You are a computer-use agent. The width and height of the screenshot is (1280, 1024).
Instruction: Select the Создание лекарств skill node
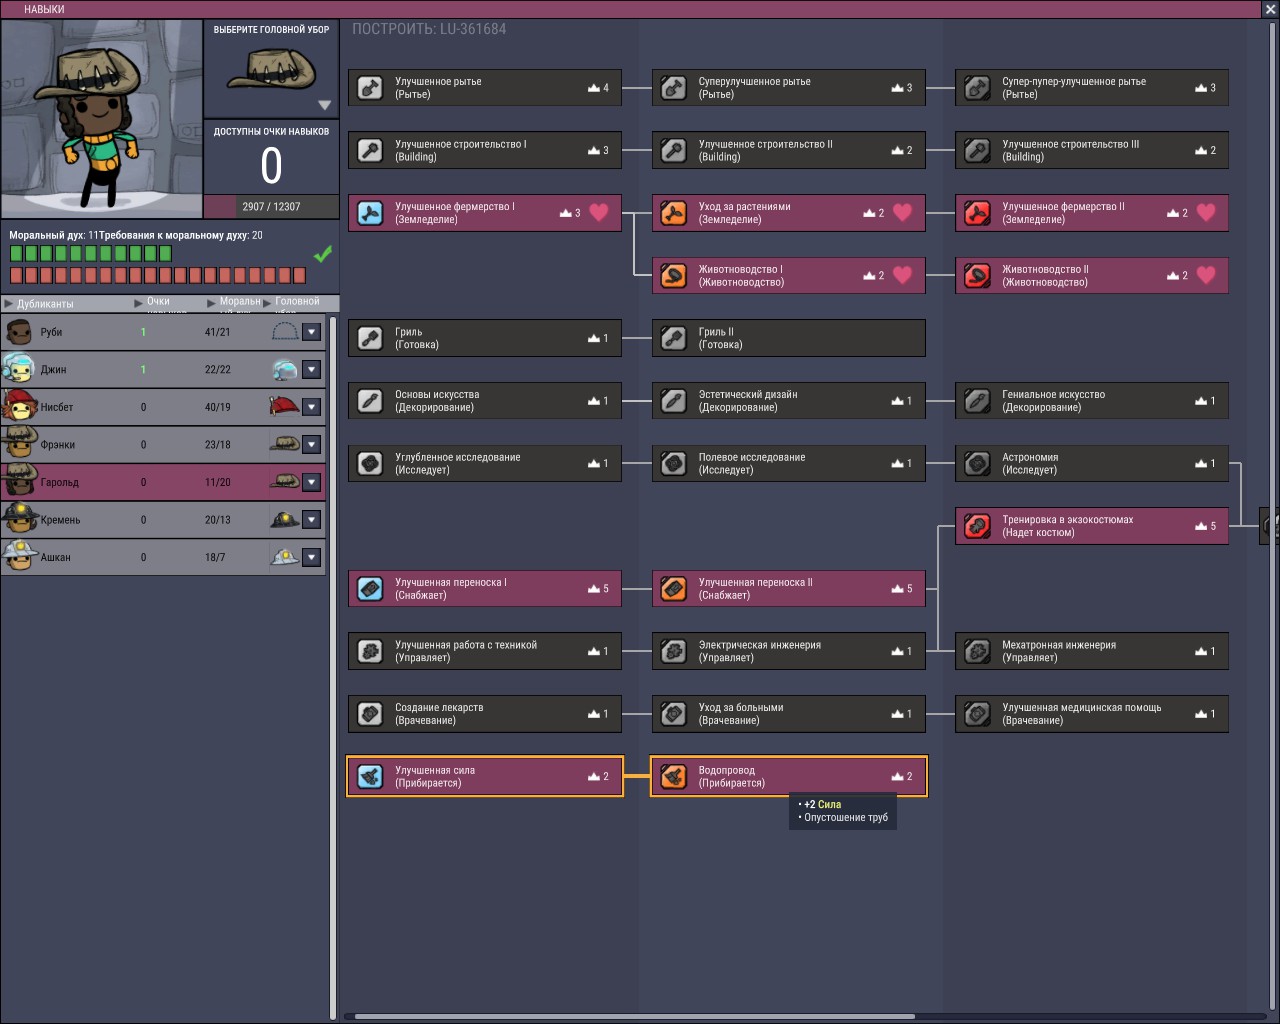coord(485,714)
